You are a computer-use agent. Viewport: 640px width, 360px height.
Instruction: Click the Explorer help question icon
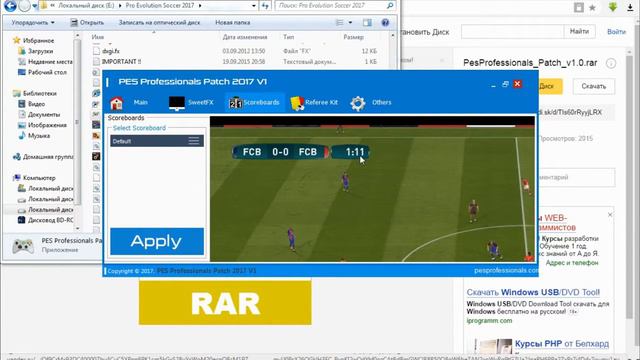(385, 22)
